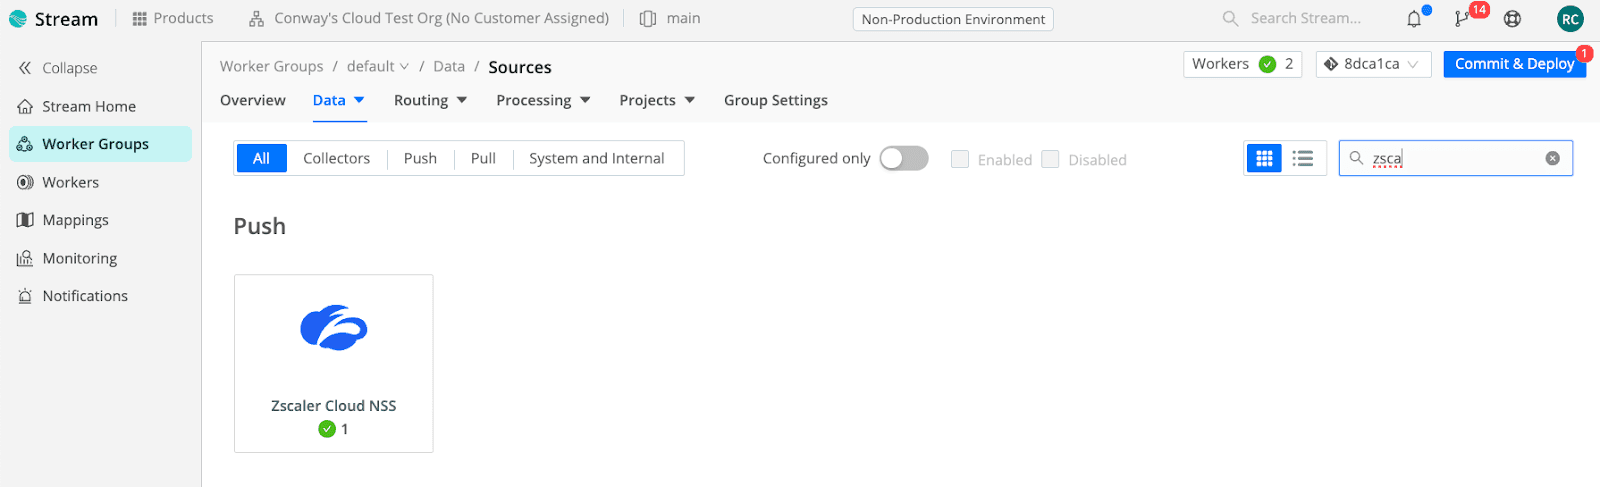Open the Products grid menu
1600x487 pixels.
pyautogui.click(x=173, y=18)
